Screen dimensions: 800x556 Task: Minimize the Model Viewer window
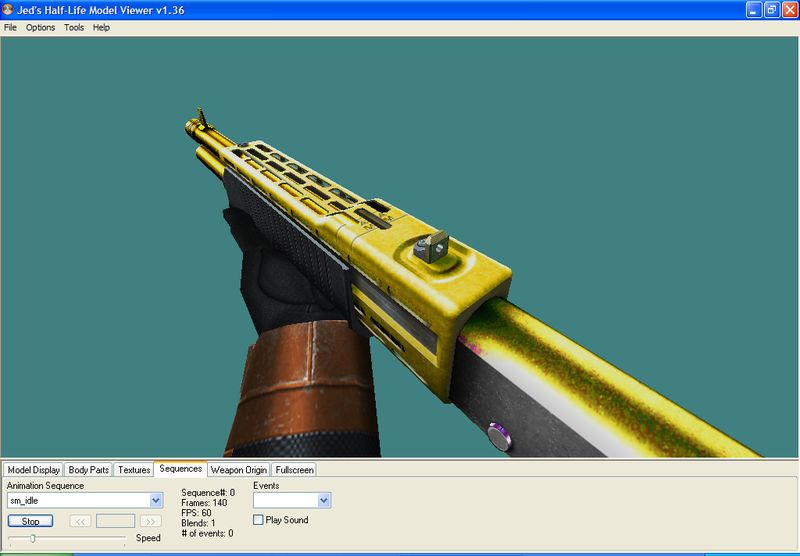(754, 10)
